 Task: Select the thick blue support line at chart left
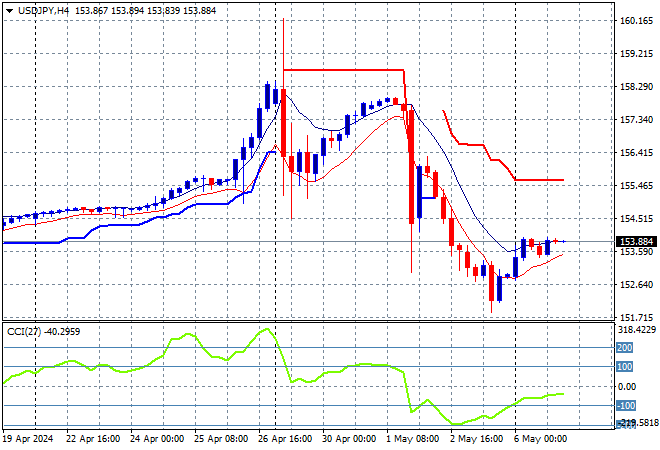coord(32,243)
